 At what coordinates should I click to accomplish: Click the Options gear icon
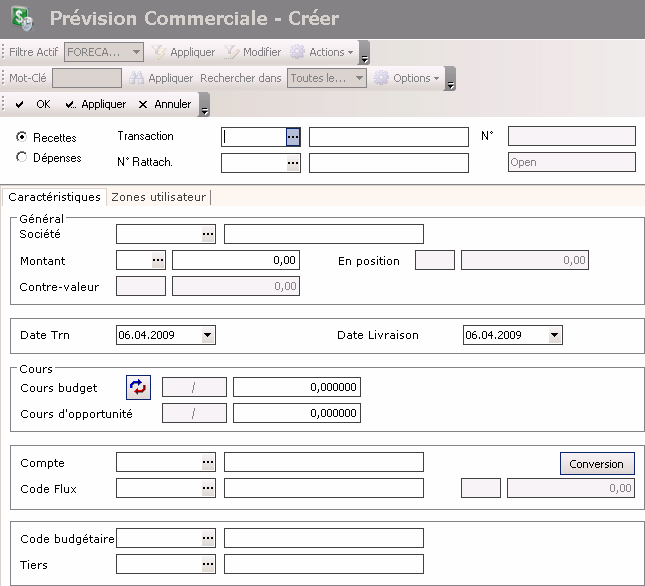point(381,78)
